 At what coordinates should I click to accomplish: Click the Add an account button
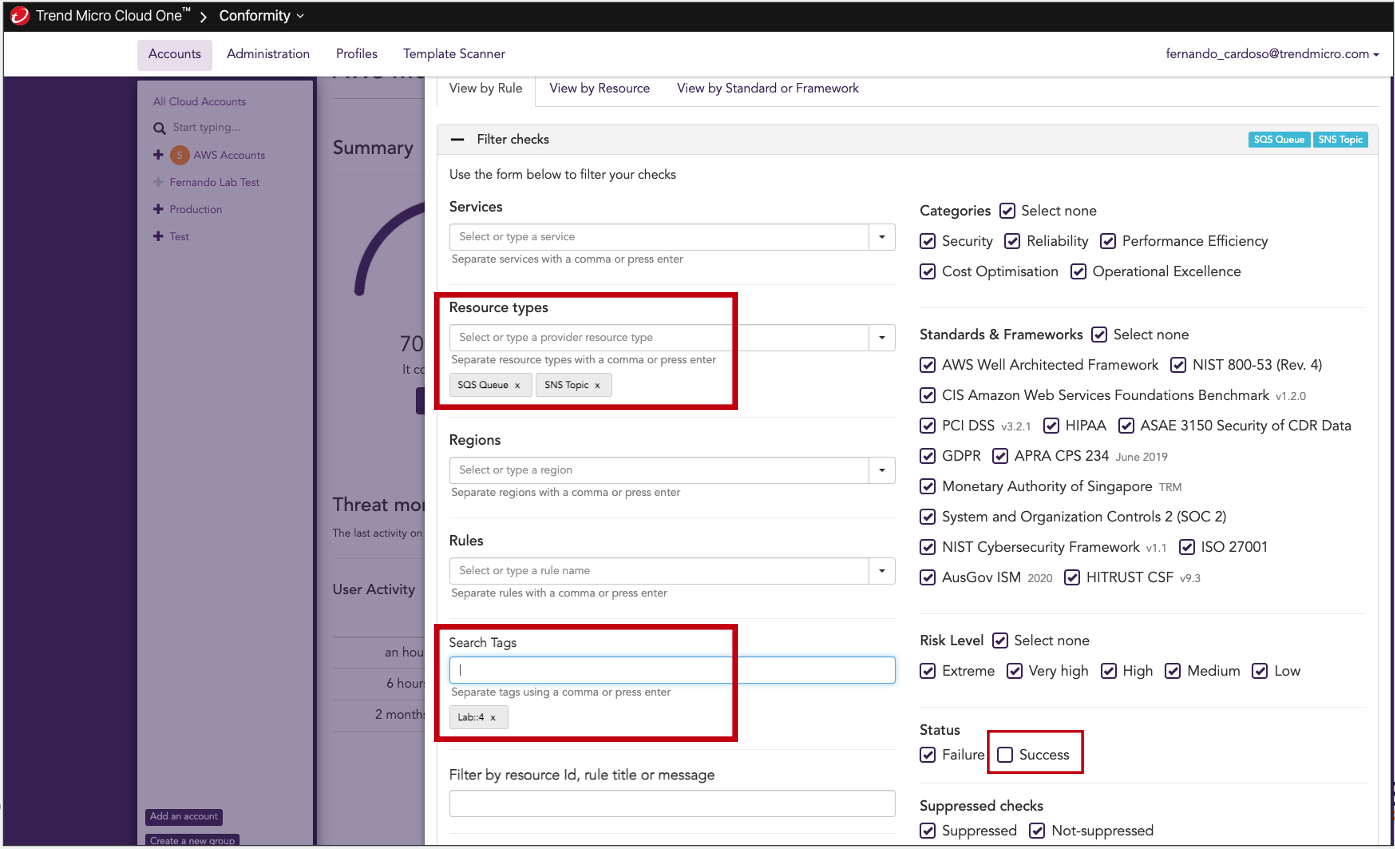[x=184, y=817]
